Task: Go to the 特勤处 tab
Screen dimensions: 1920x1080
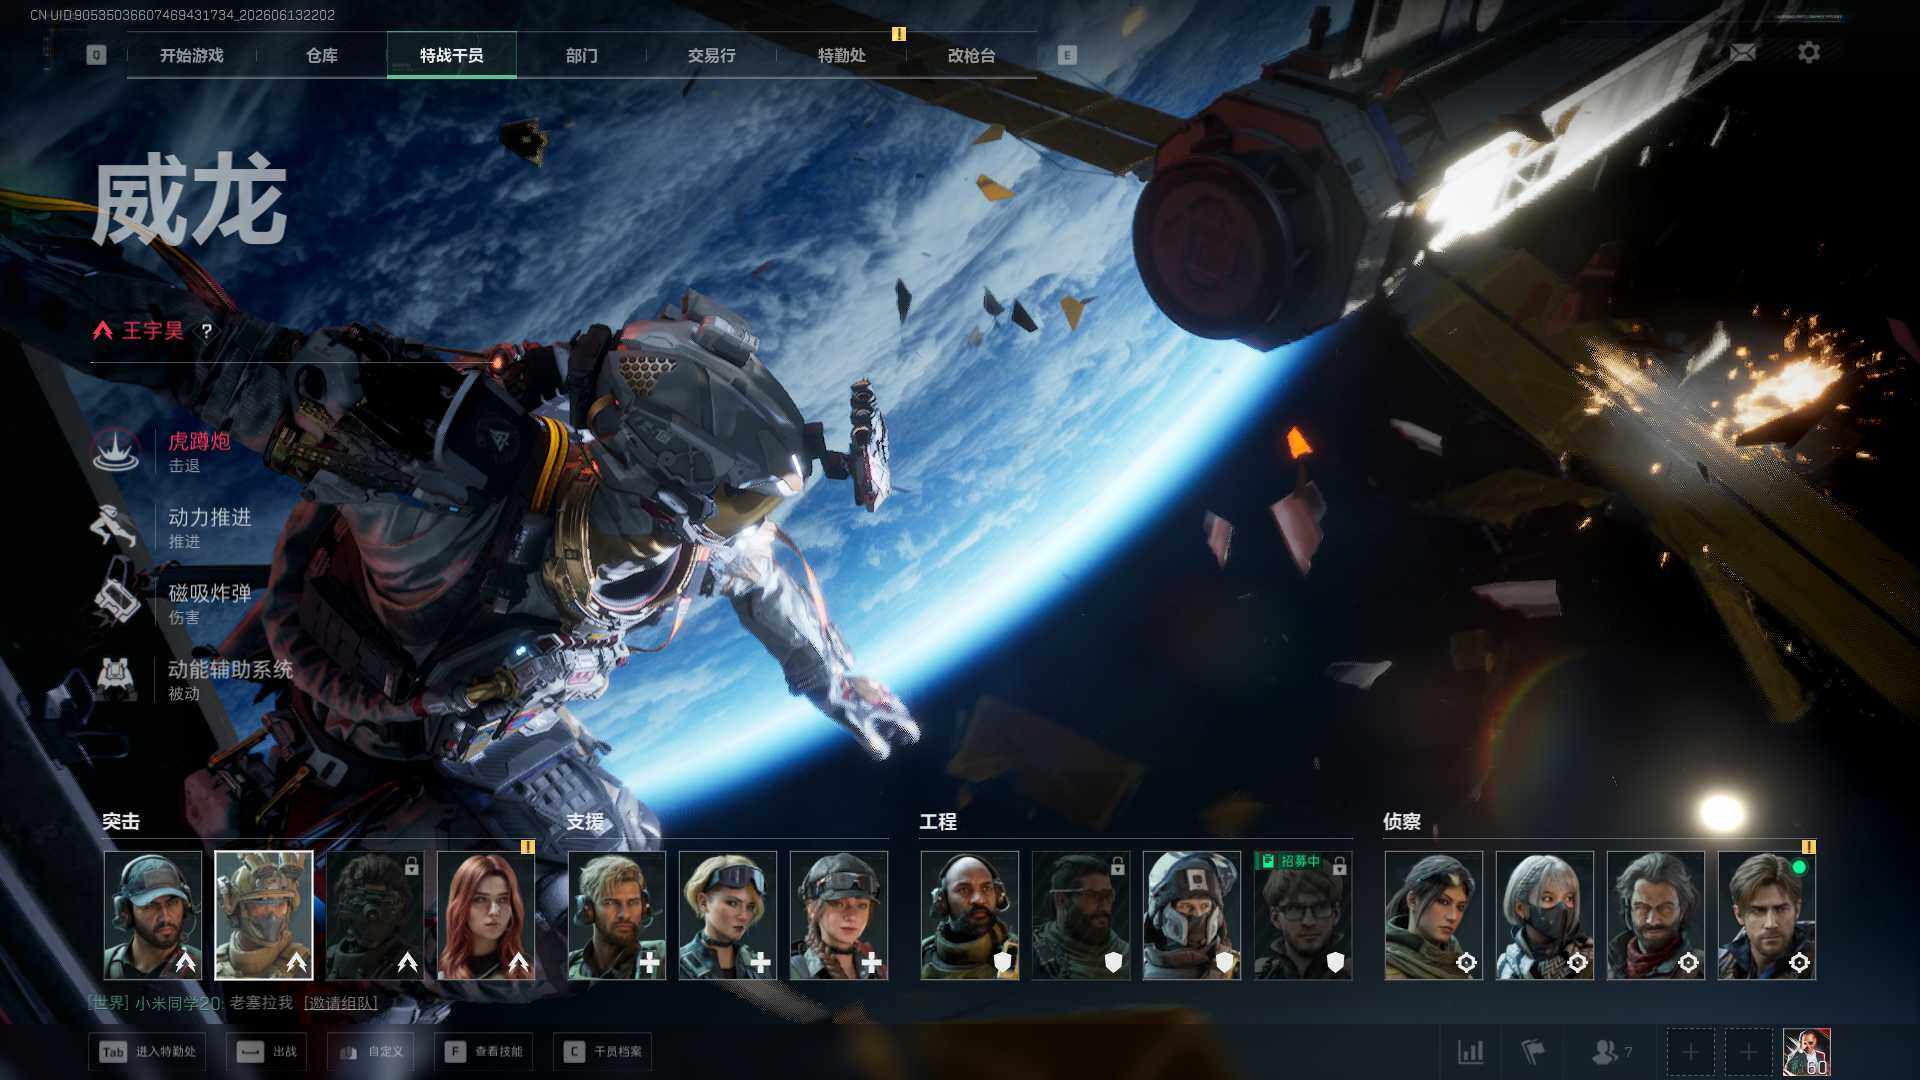Action: [x=842, y=55]
